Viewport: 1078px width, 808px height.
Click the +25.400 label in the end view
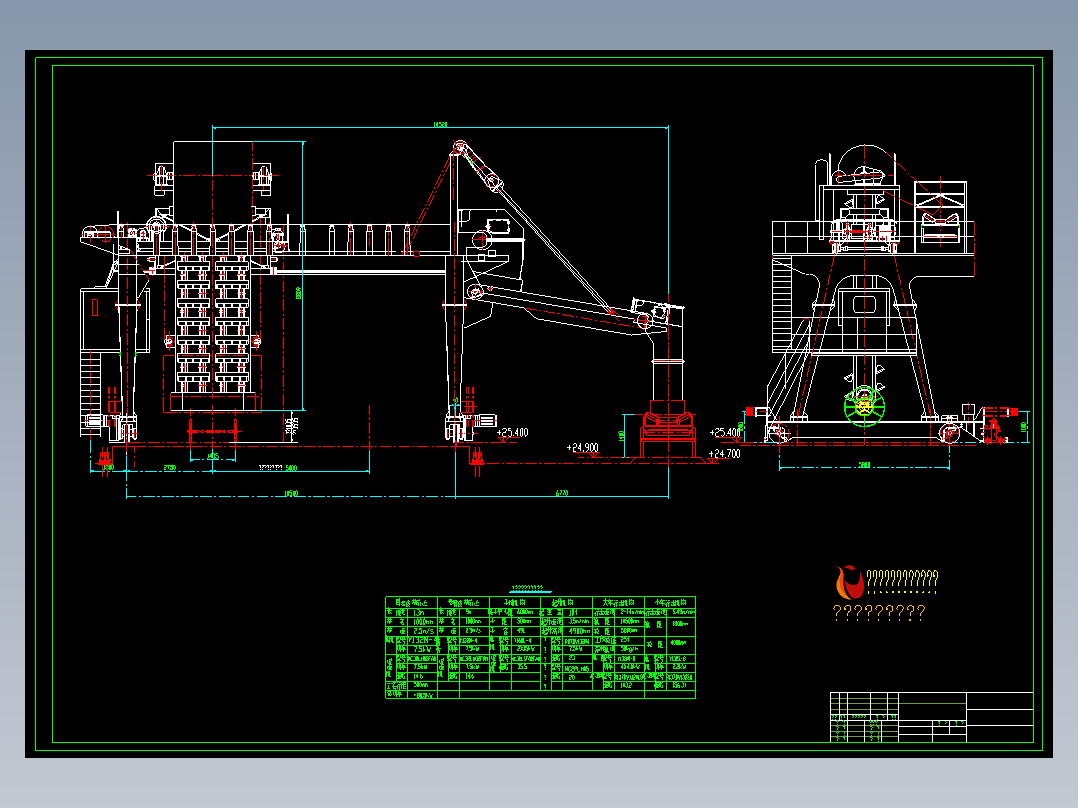point(725,433)
